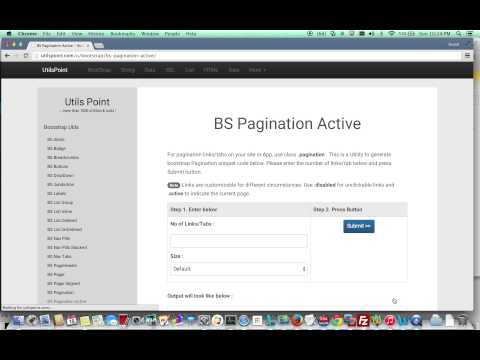The image size is (480, 360).
Task: Open BS Pageheader in the sidebar
Action: (x=62, y=265)
